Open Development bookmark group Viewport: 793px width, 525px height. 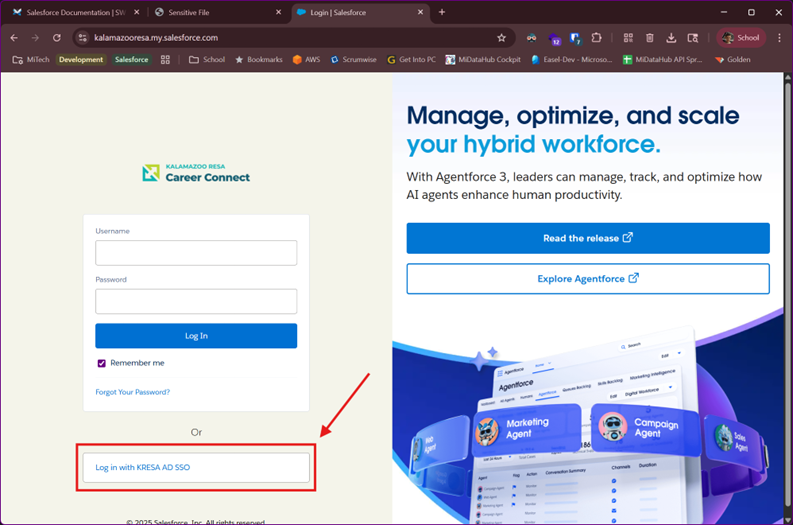[81, 60]
